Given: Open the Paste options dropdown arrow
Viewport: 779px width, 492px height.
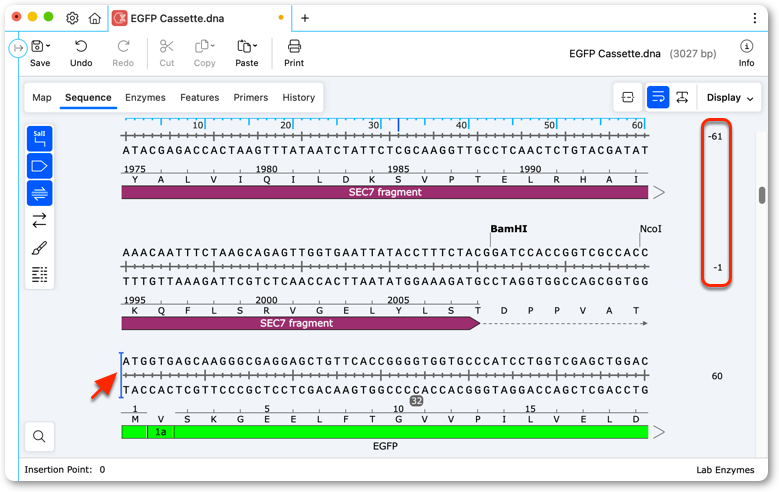Looking at the screenshot, I should pyautogui.click(x=255, y=46).
